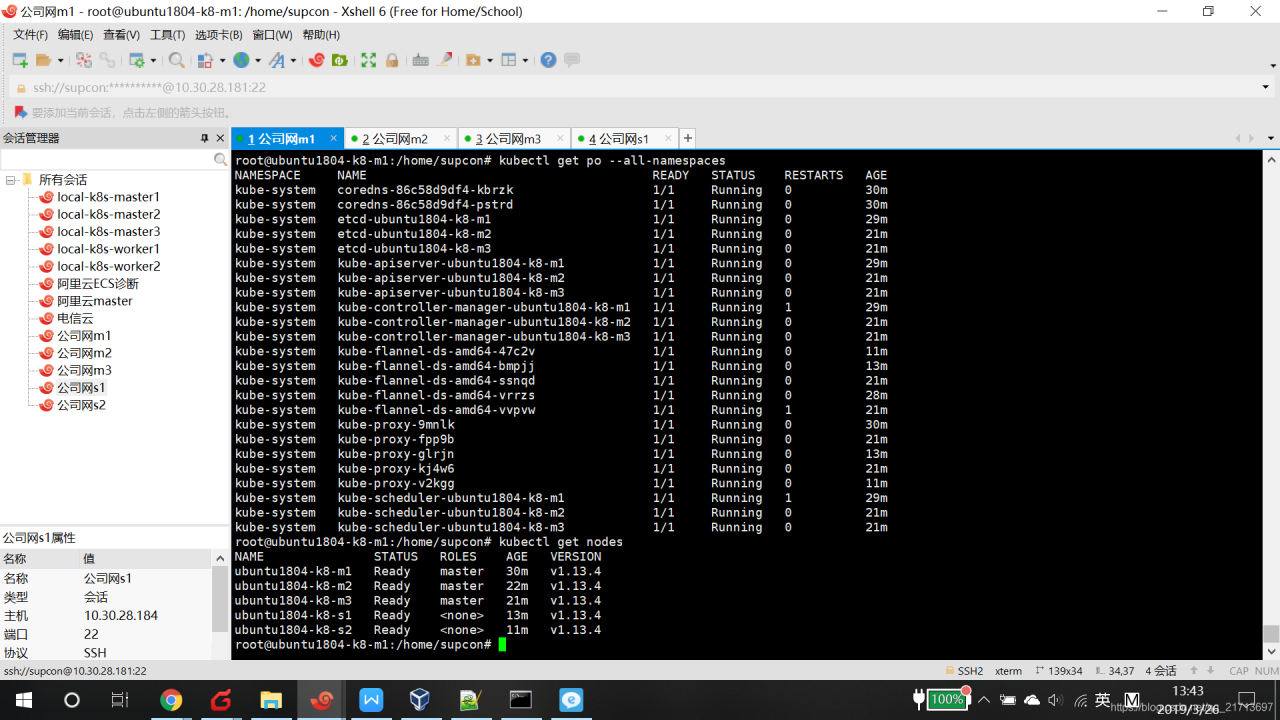Collapse the 所有会话 tree node

tap(10, 180)
